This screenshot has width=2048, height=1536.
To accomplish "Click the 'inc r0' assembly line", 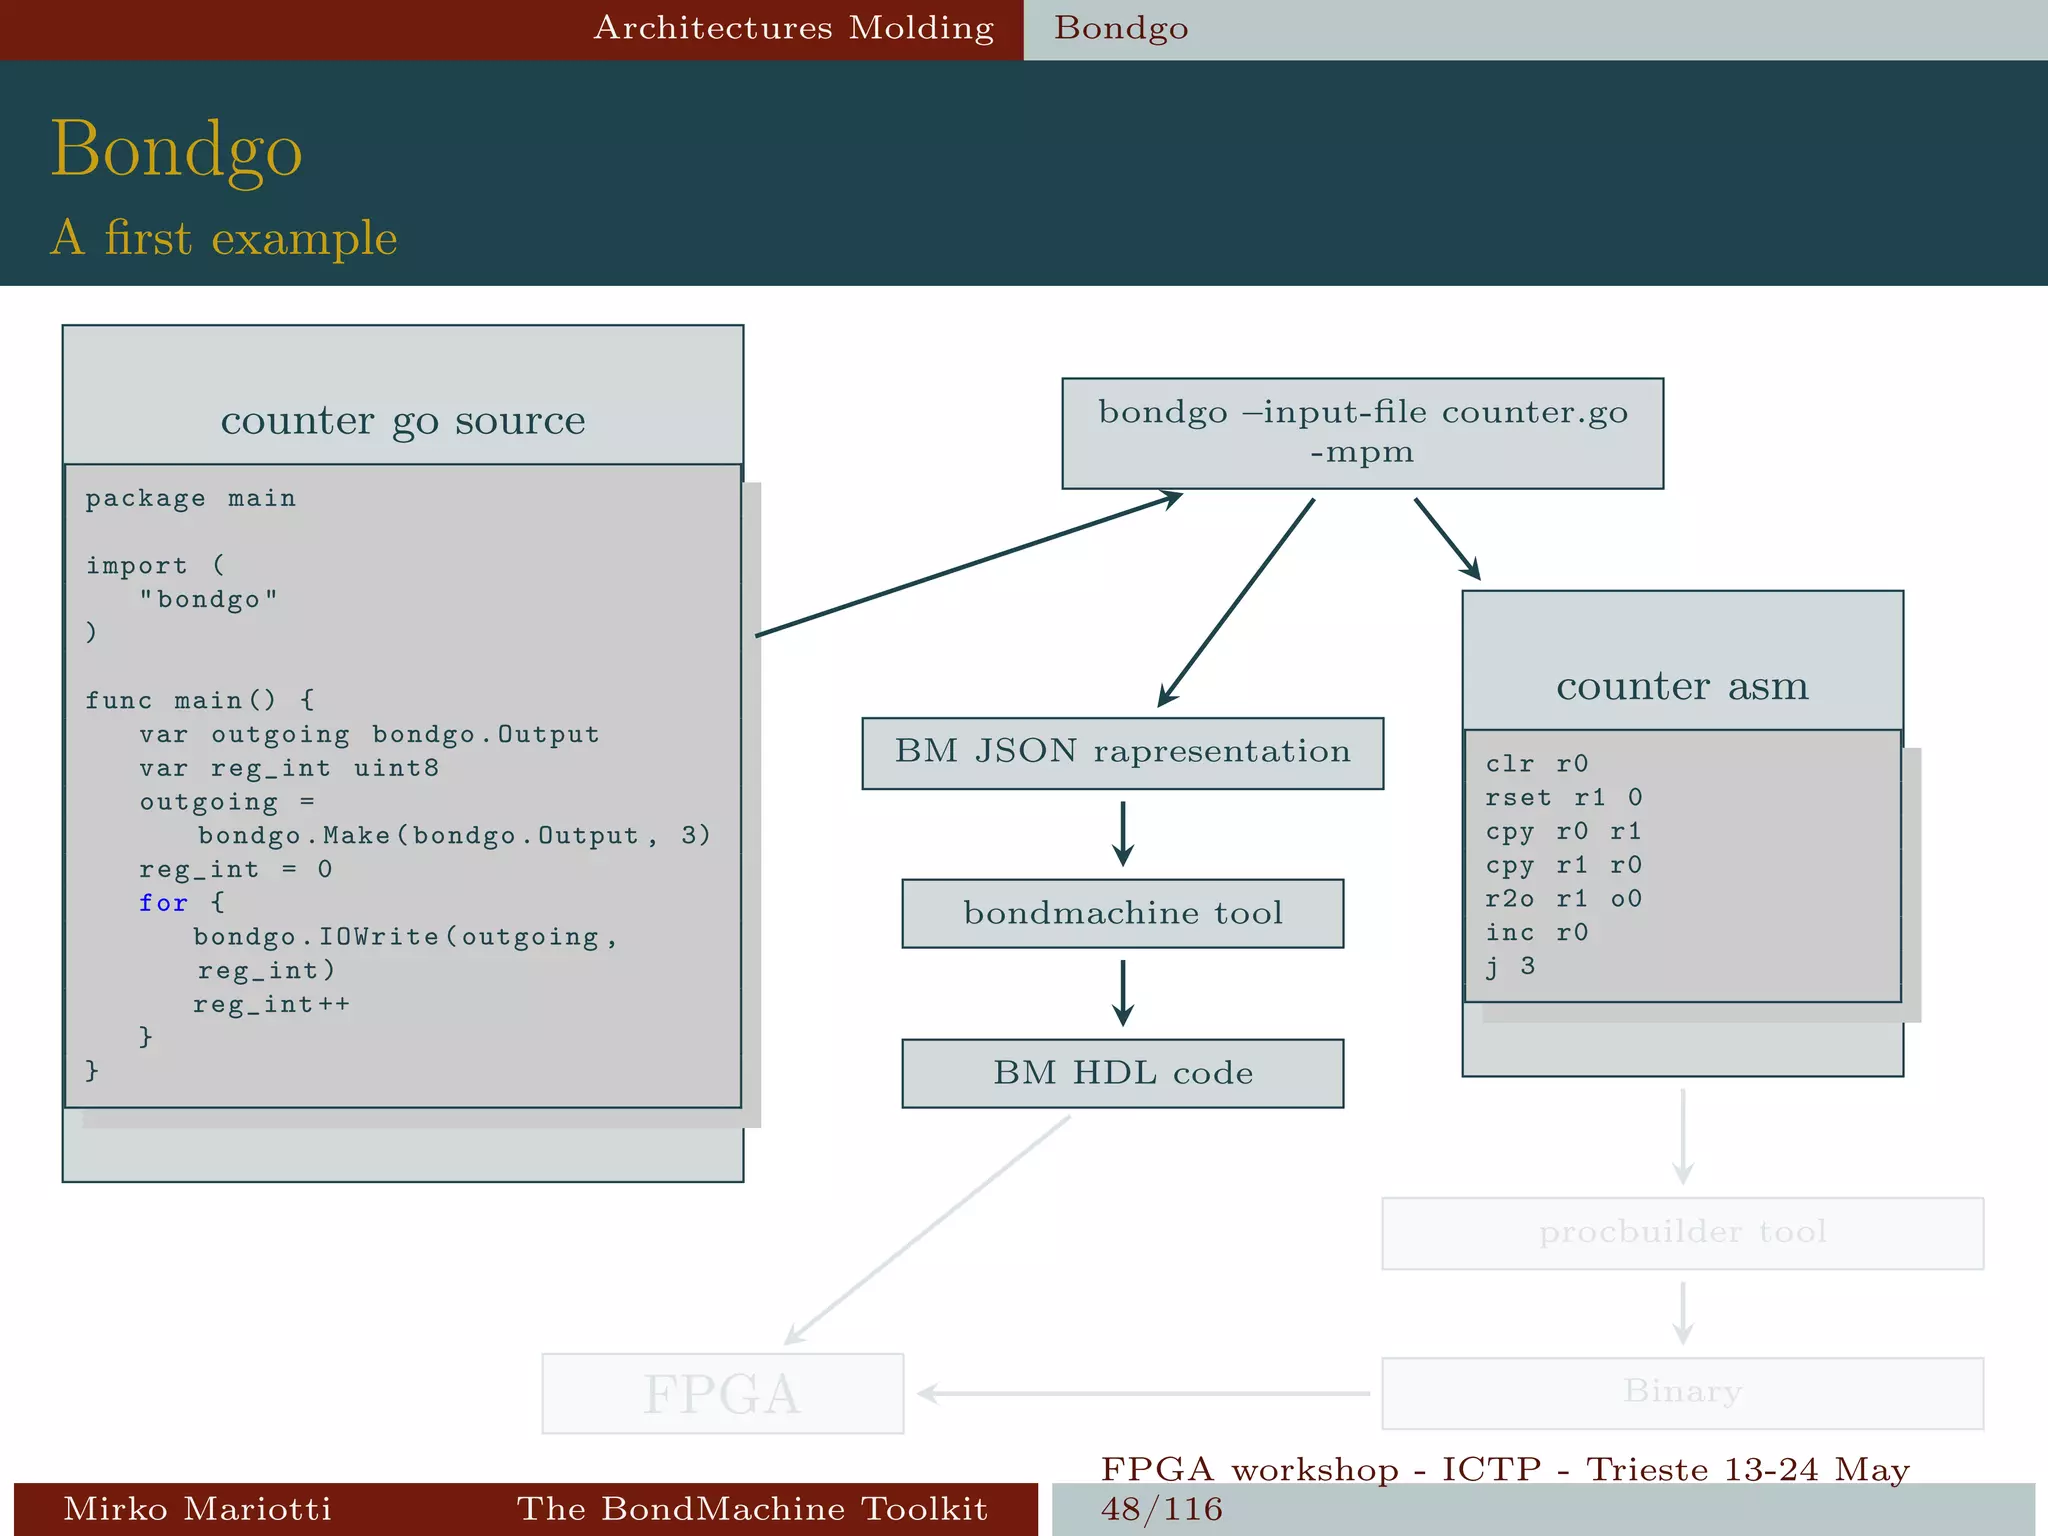I will tap(1536, 933).
